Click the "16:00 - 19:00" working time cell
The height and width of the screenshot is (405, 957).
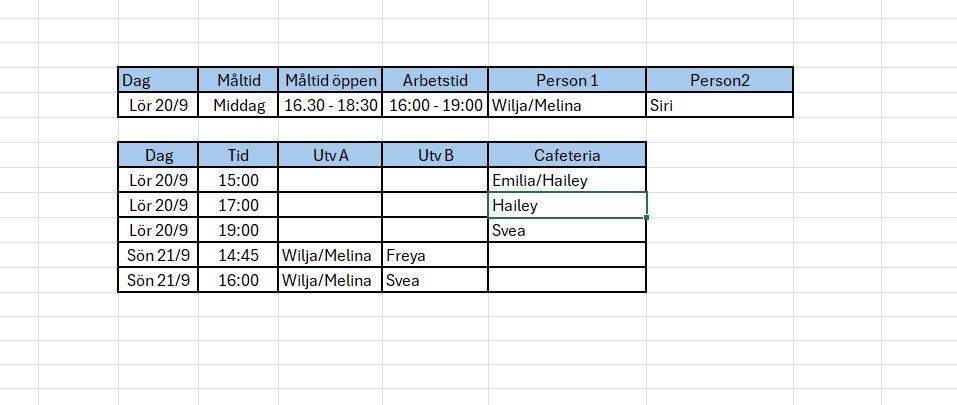tap(435, 105)
